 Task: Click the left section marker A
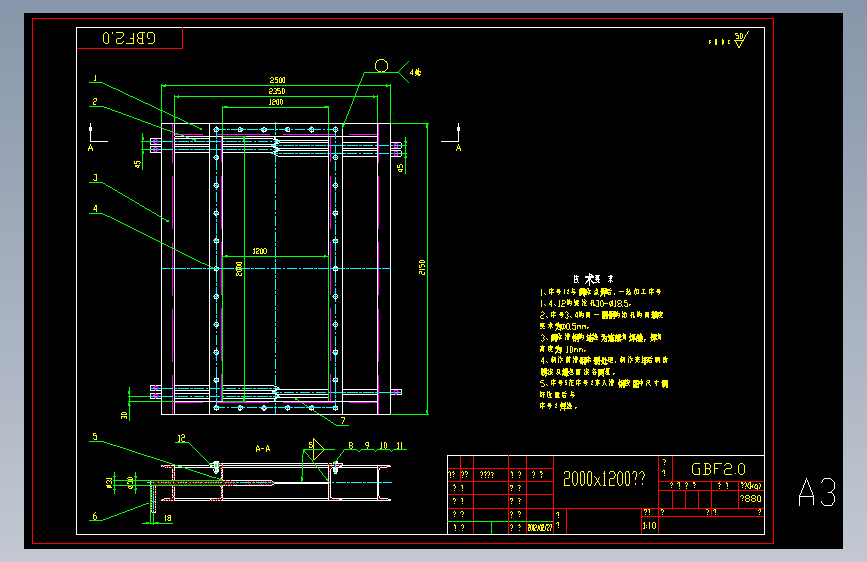pos(91,148)
